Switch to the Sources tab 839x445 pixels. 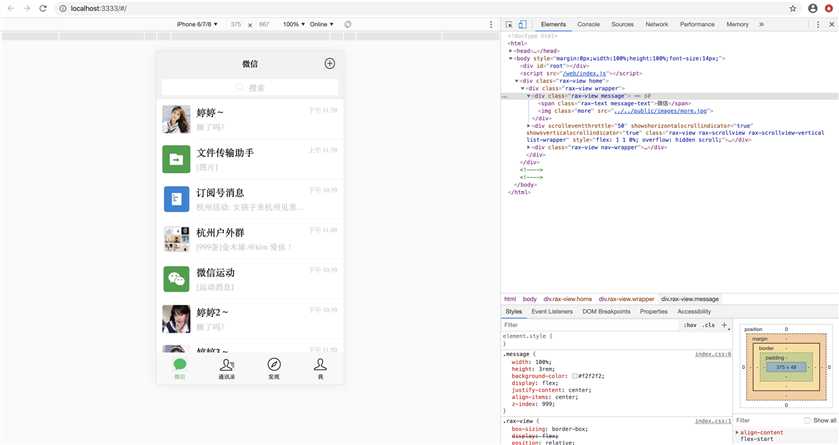pyautogui.click(x=622, y=25)
